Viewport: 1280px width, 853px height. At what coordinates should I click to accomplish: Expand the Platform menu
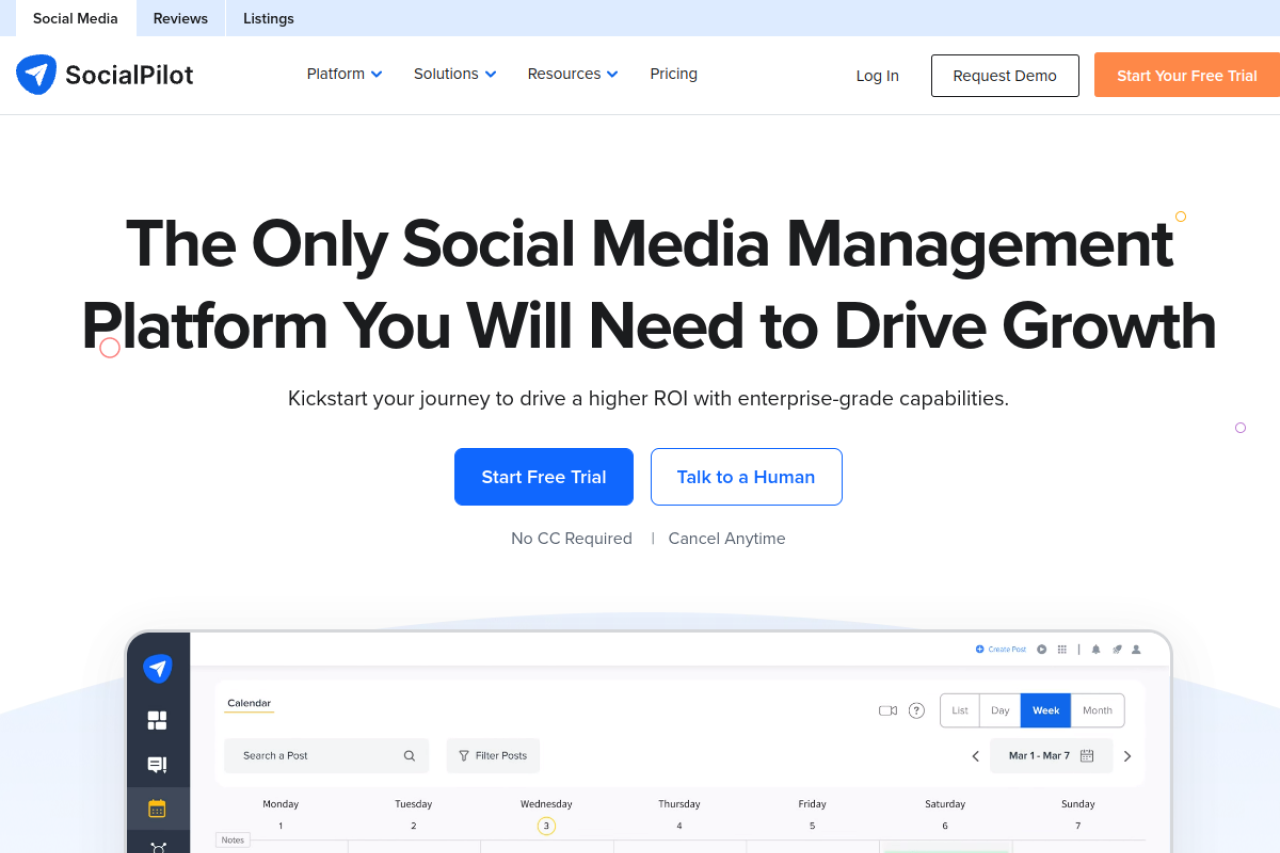(x=345, y=74)
